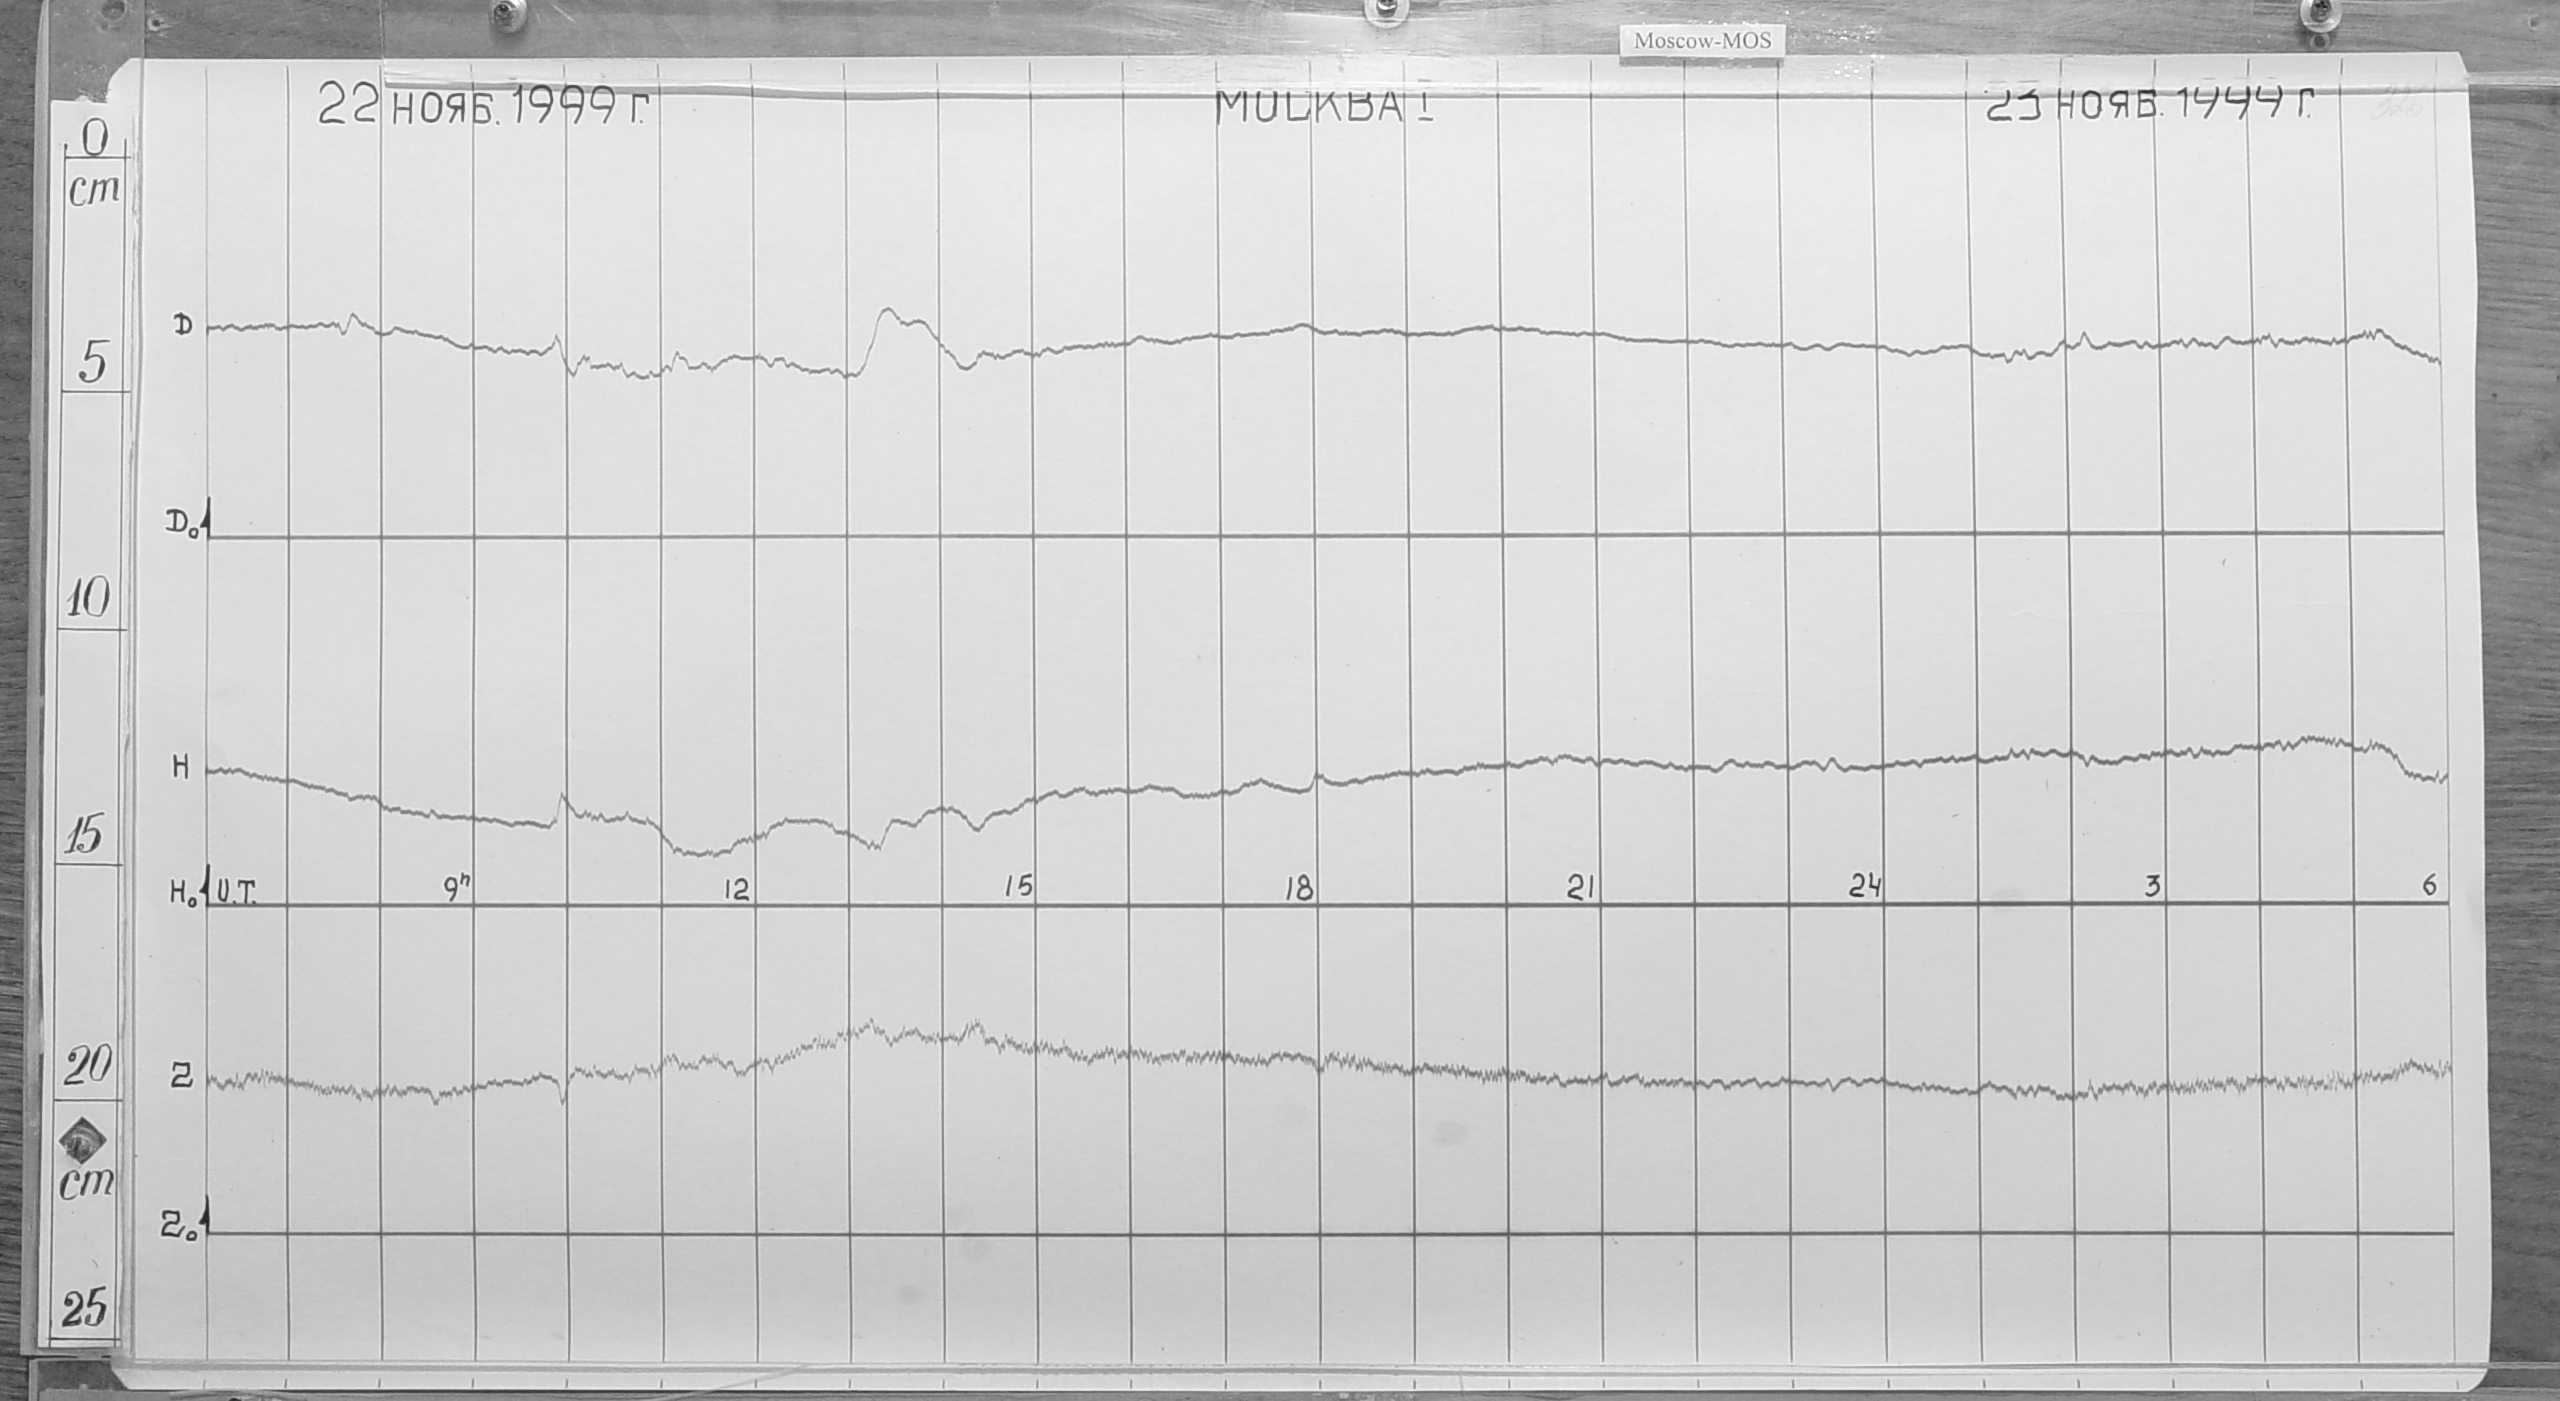Image resolution: width=2560 pixels, height=1401 pixels.
Task: Click the H trace label
Action: pos(181,768)
